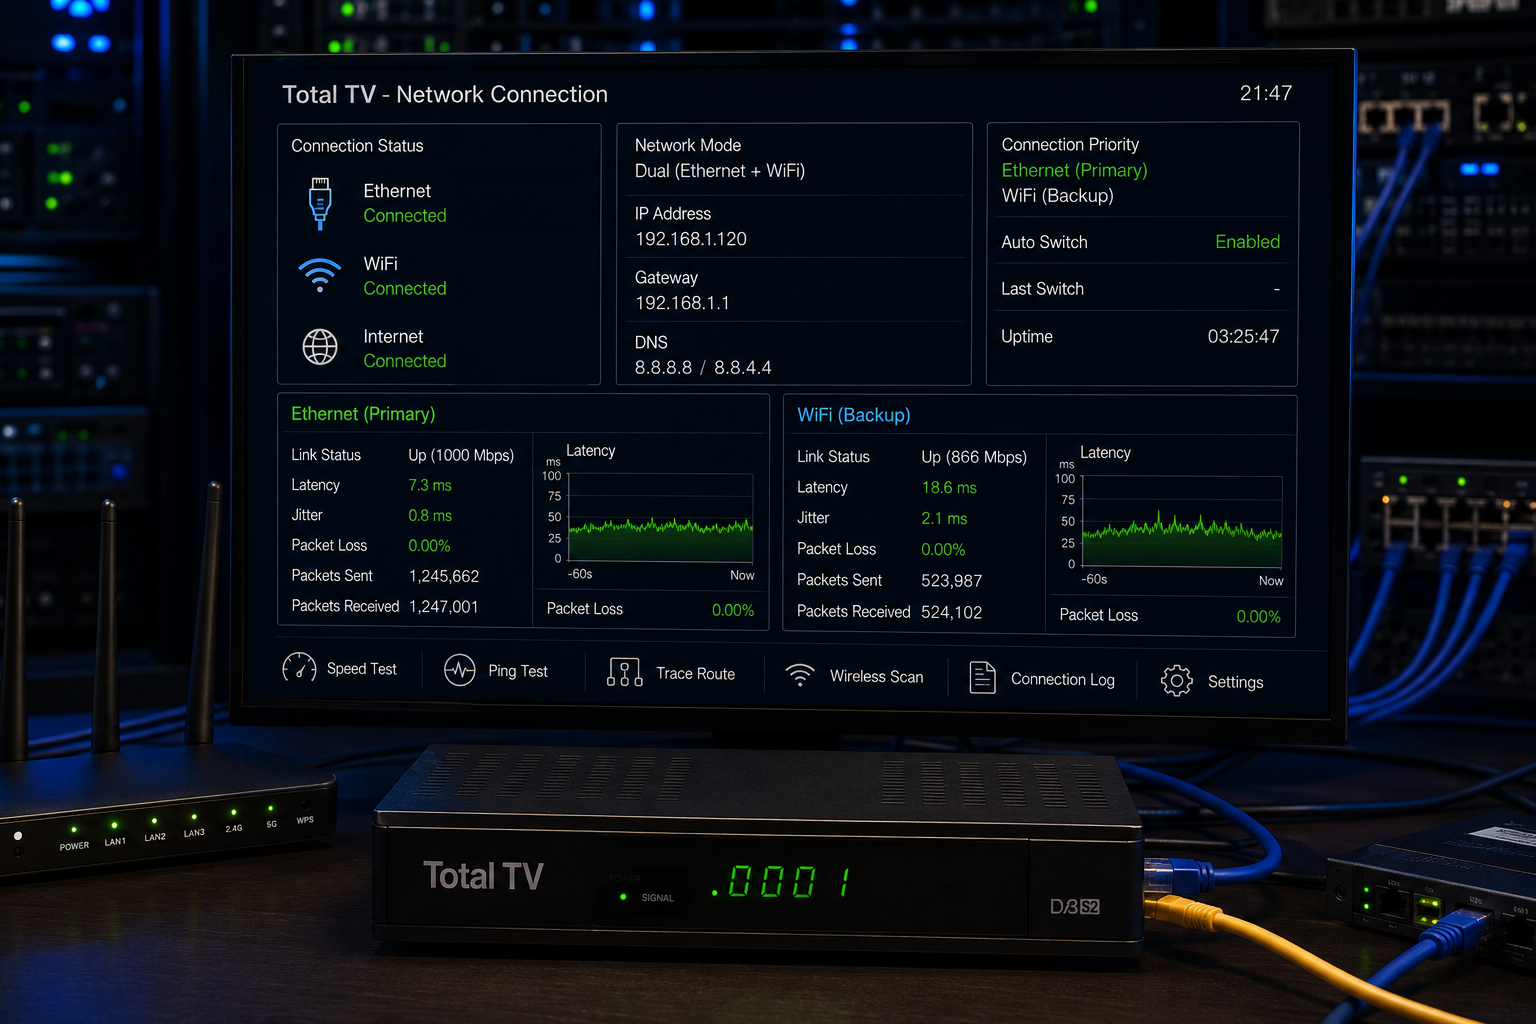
Task: Click Internet Connected status text
Action: point(405,361)
